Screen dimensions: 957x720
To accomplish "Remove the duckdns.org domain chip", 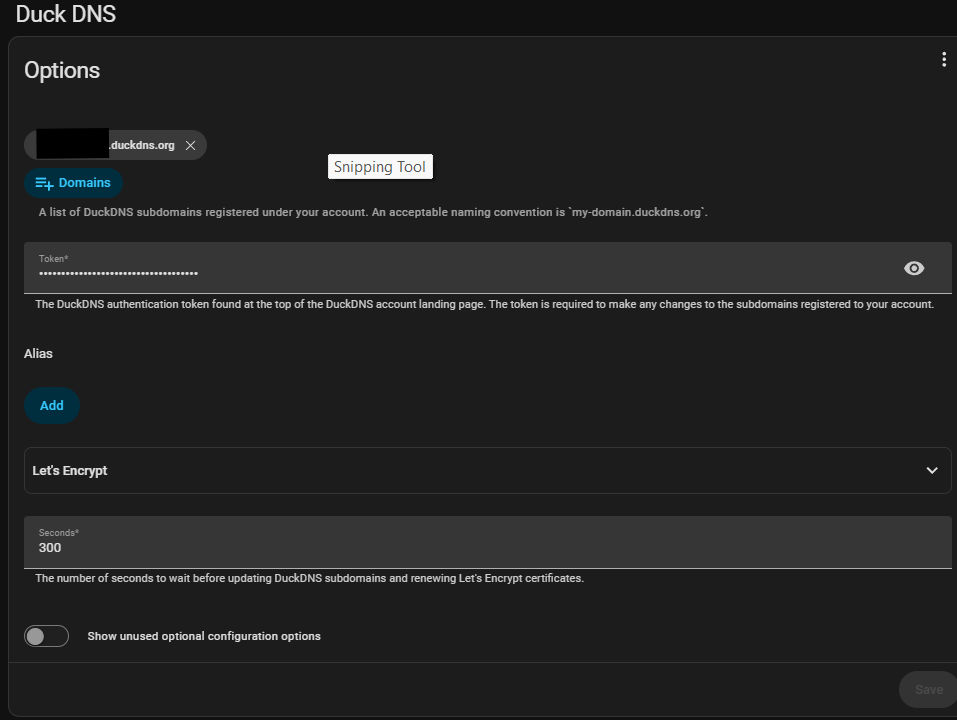I will click(x=190, y=145).
